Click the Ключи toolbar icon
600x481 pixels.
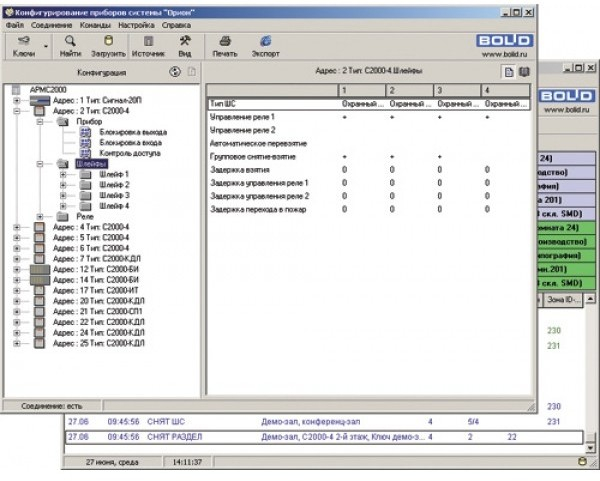pos(22,41)
